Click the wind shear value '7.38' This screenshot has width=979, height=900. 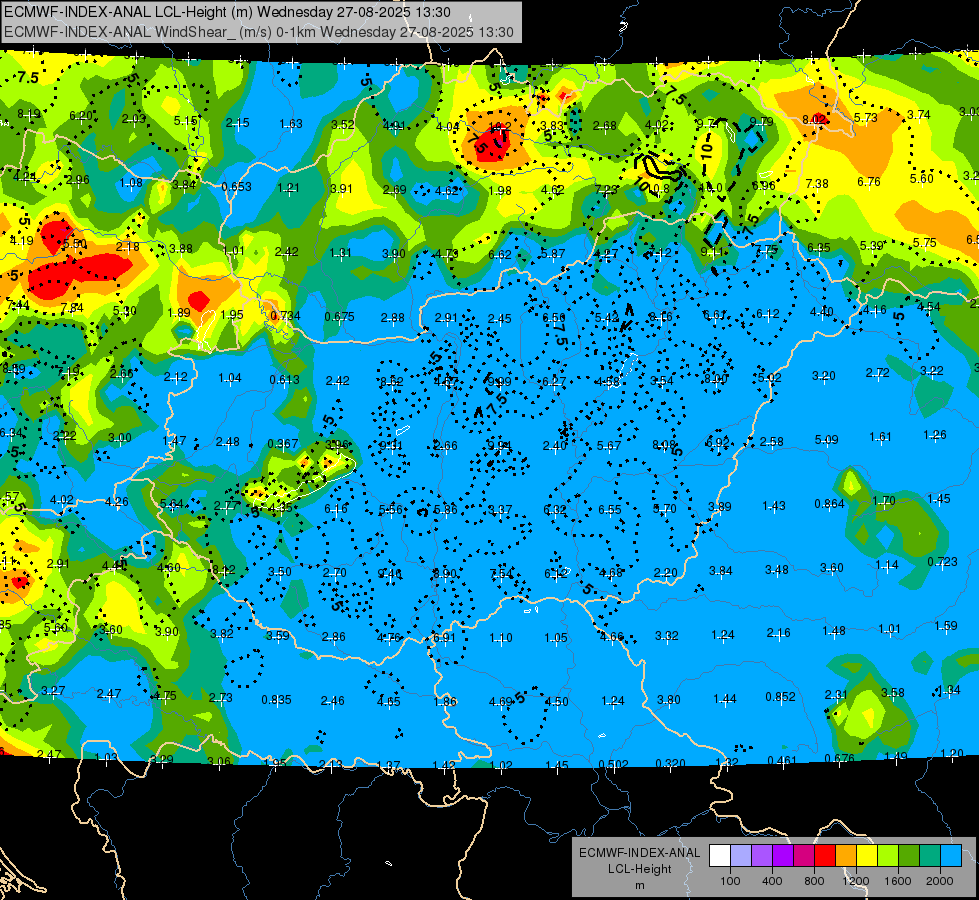coord(817,184)
